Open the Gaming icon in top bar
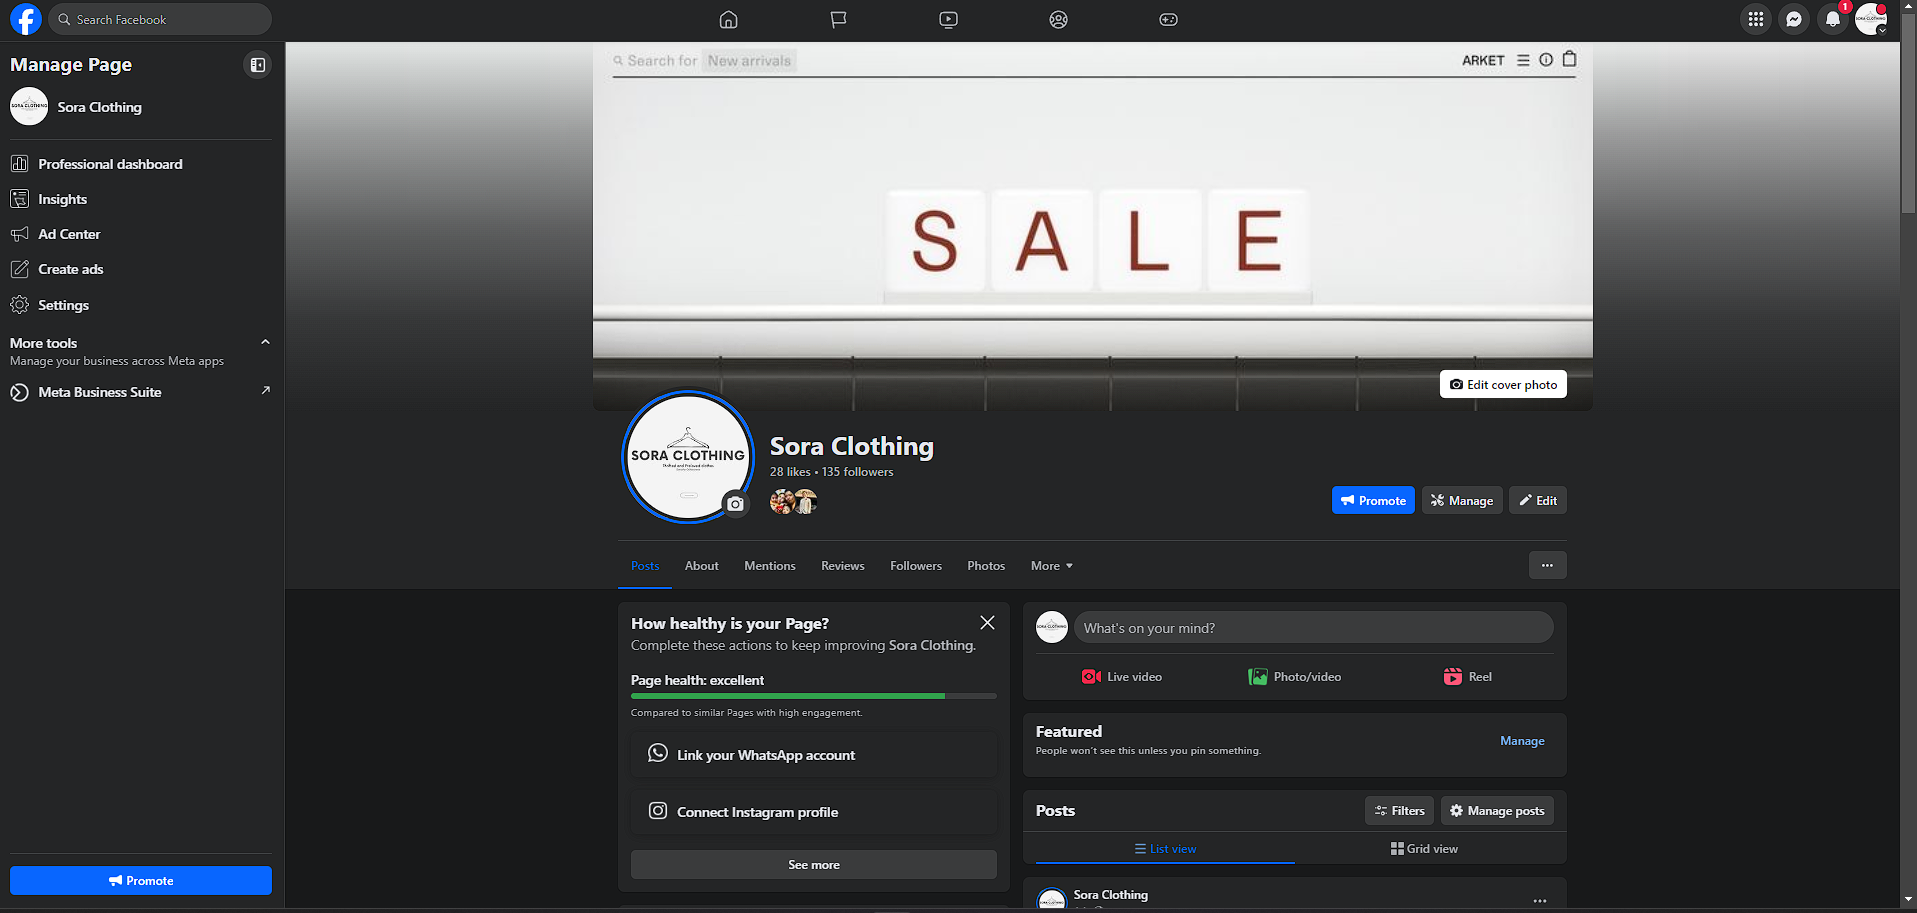Screen dimensions: 1917x913 click(x=1168, y=19)
